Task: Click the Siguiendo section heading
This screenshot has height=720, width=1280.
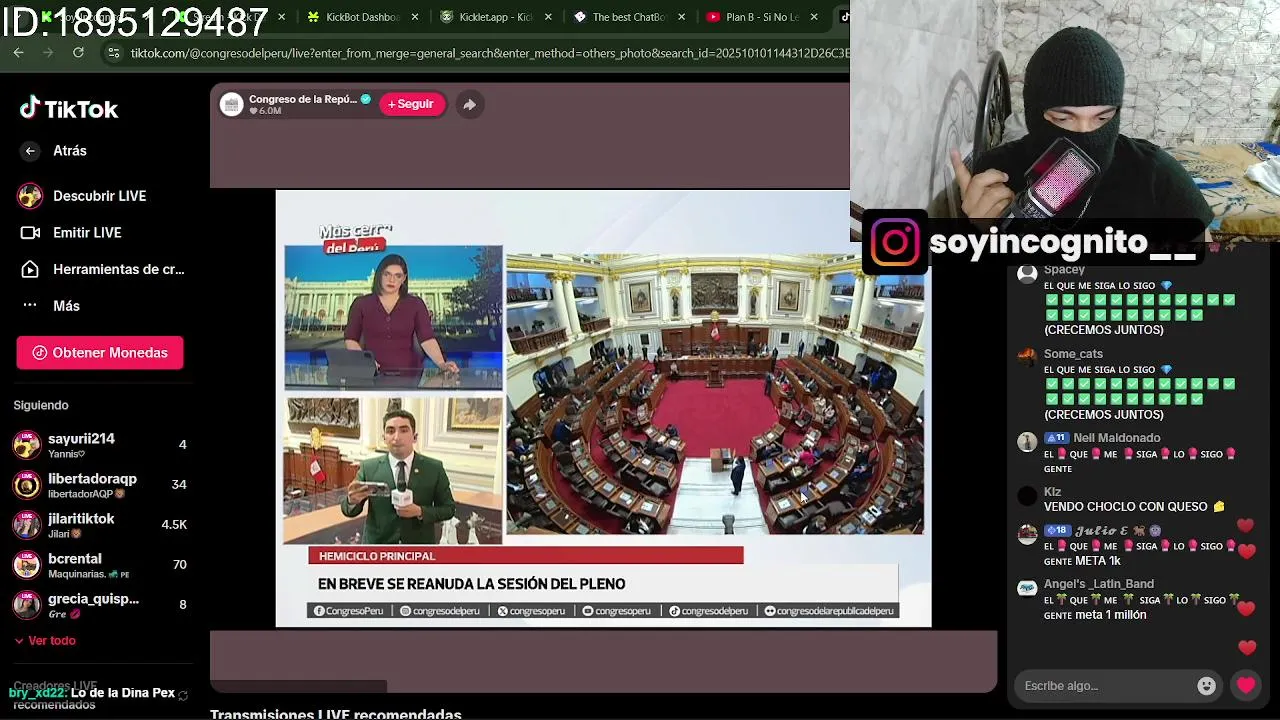Action: tap(41, 405)
